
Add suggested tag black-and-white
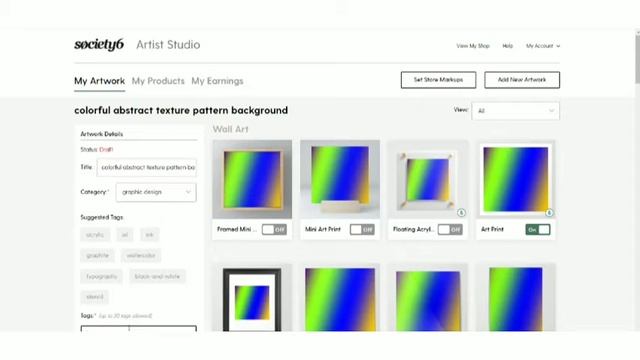(x=157, y=276)
